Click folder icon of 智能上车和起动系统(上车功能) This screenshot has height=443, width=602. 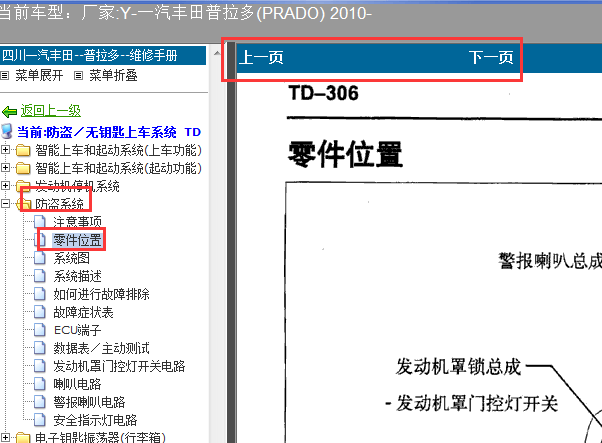tap(23, 150)
